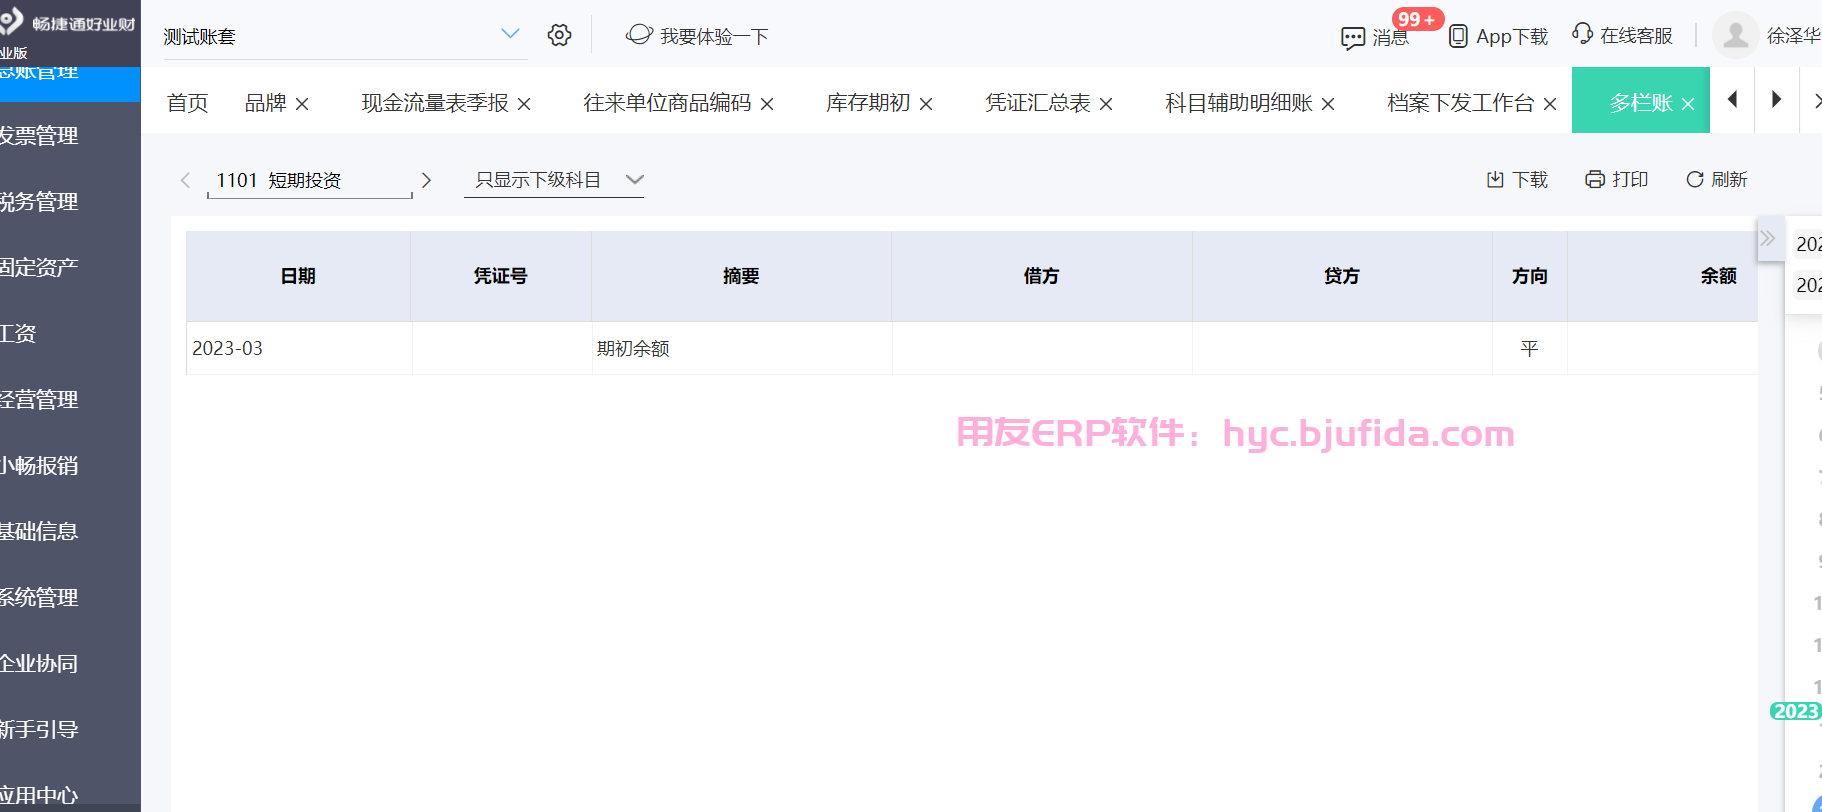Switch to the 品牌 tab
1822x812 pixels.
(x=265, y=103)
